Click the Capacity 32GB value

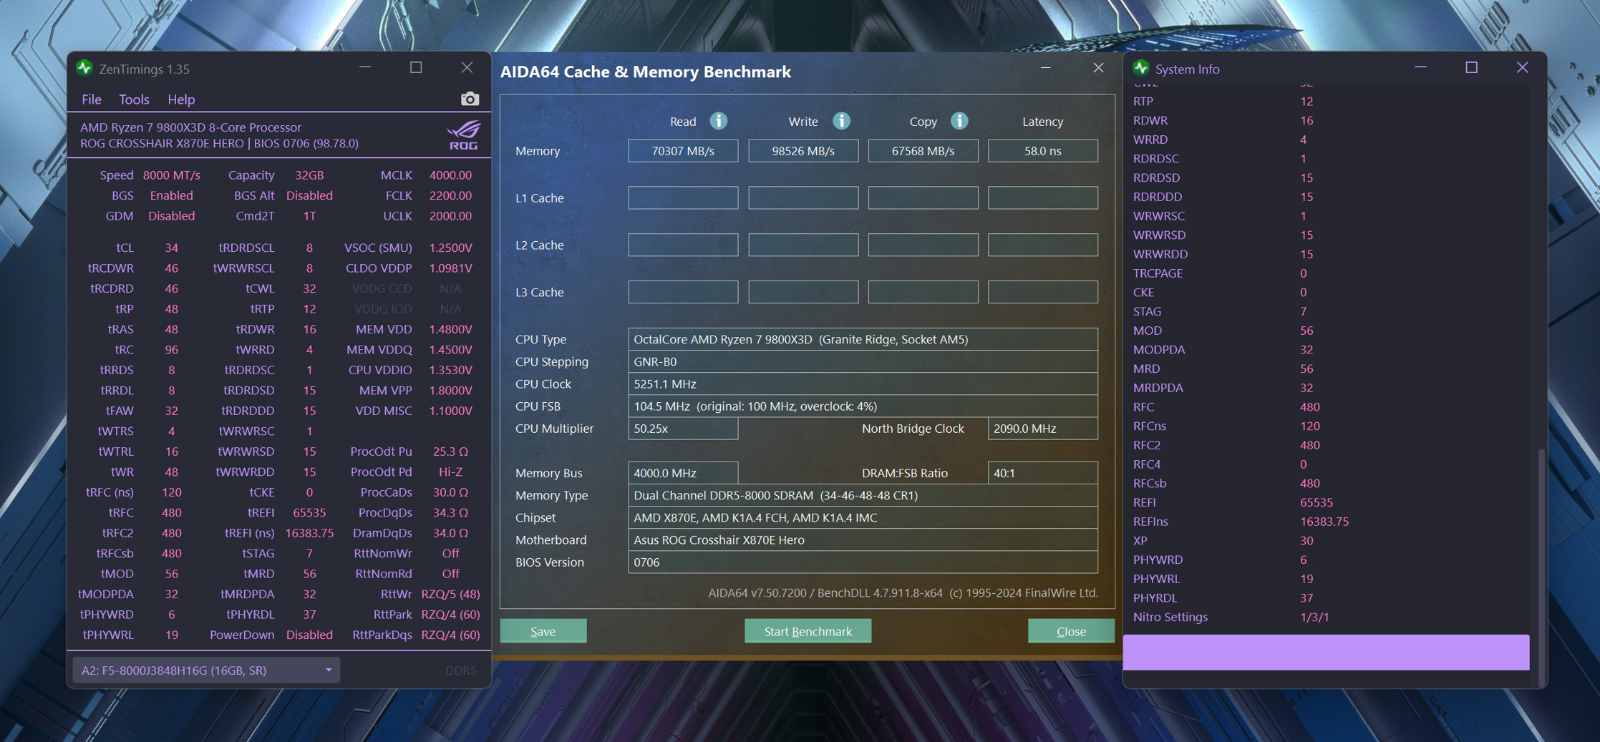pyautogui.click(x=310, y=175)
